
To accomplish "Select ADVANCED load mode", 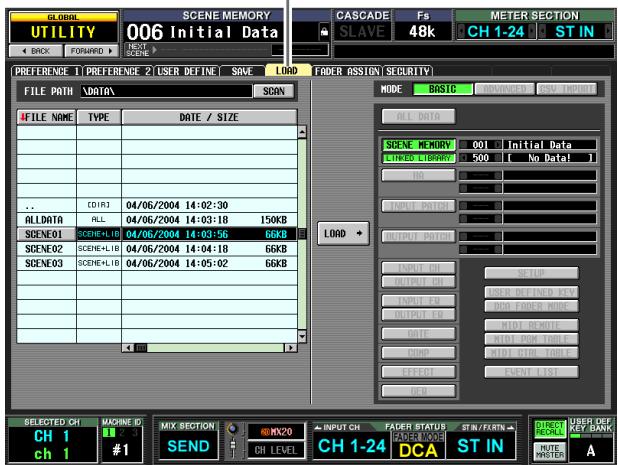I will (504, 89).
